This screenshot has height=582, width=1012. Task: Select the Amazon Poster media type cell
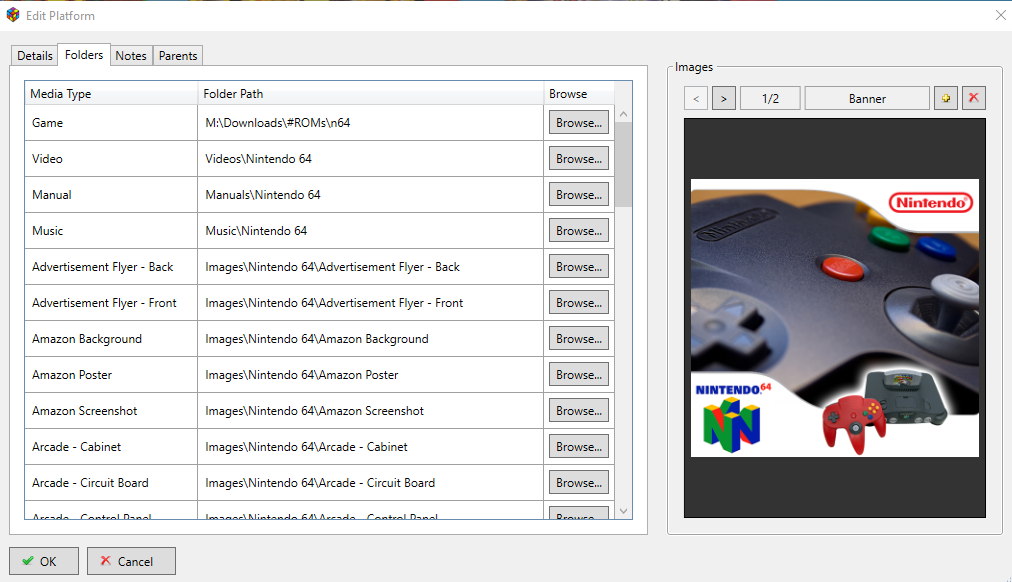pyautogui.click(x=111, y=375)
